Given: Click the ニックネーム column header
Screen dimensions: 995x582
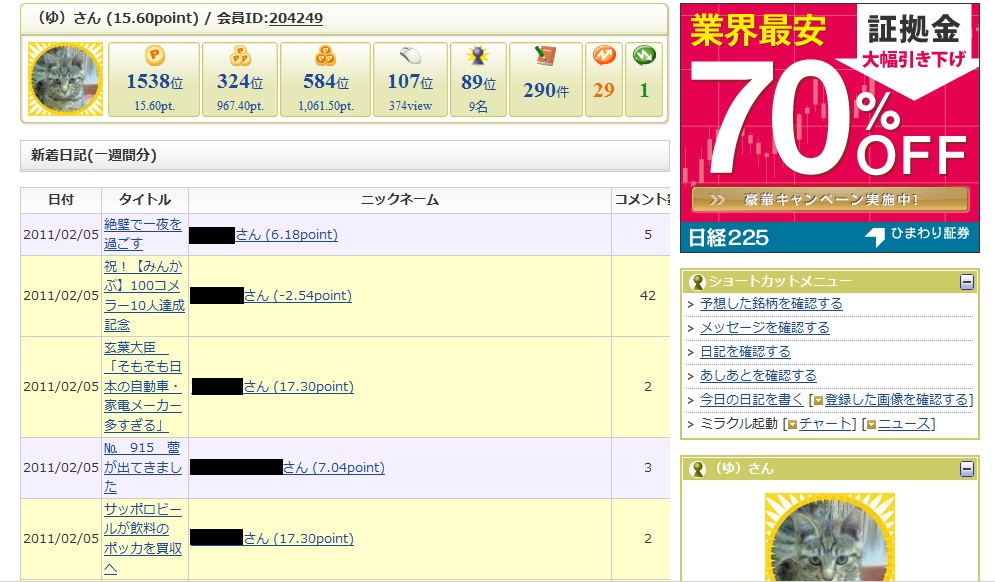Looking at the screenshot, I should 400,200.
